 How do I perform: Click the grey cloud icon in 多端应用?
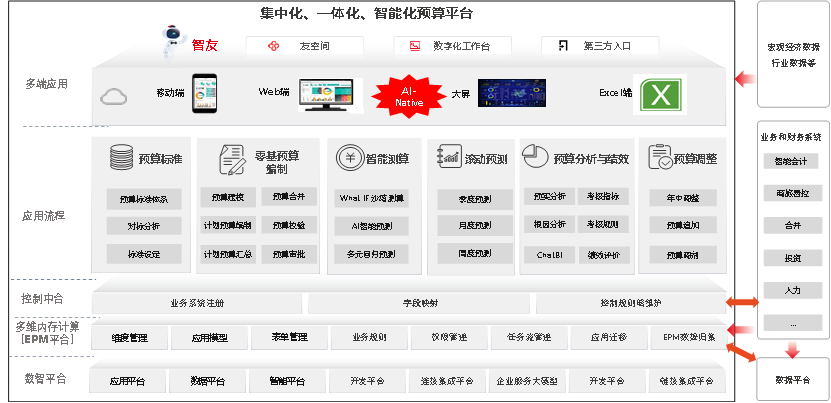coord(113,97)
